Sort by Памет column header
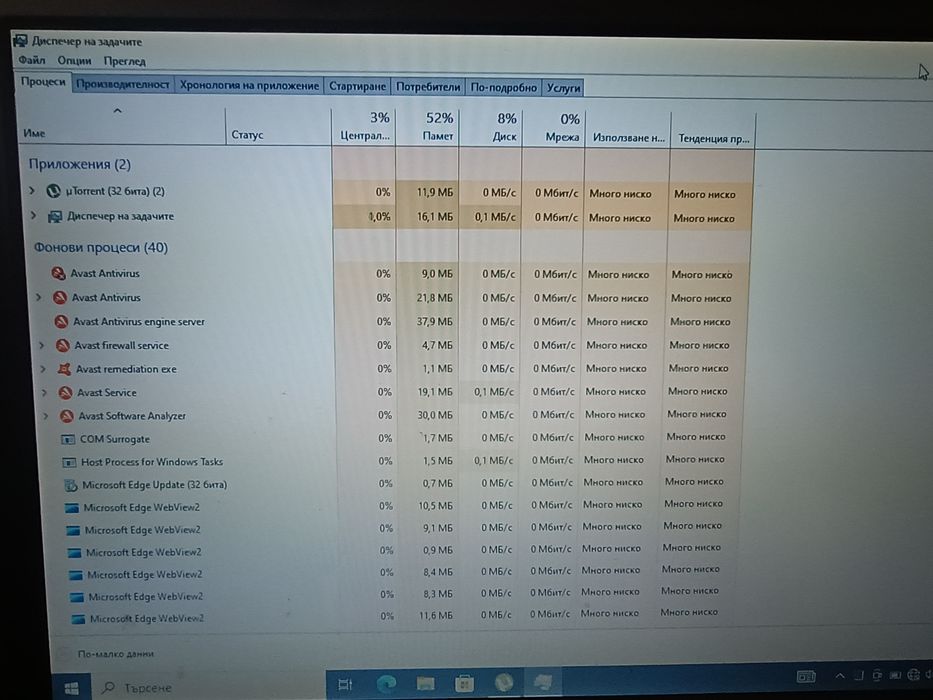This screenshot has width=933, height=700. pos(427,127)
